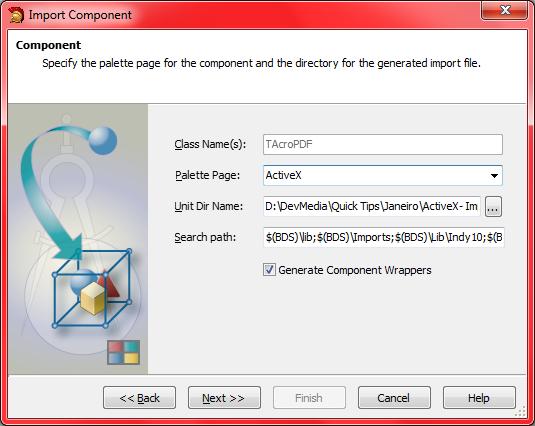
Task: Uncheck Generate Component Wrappers checkbox
Action: 269,270
